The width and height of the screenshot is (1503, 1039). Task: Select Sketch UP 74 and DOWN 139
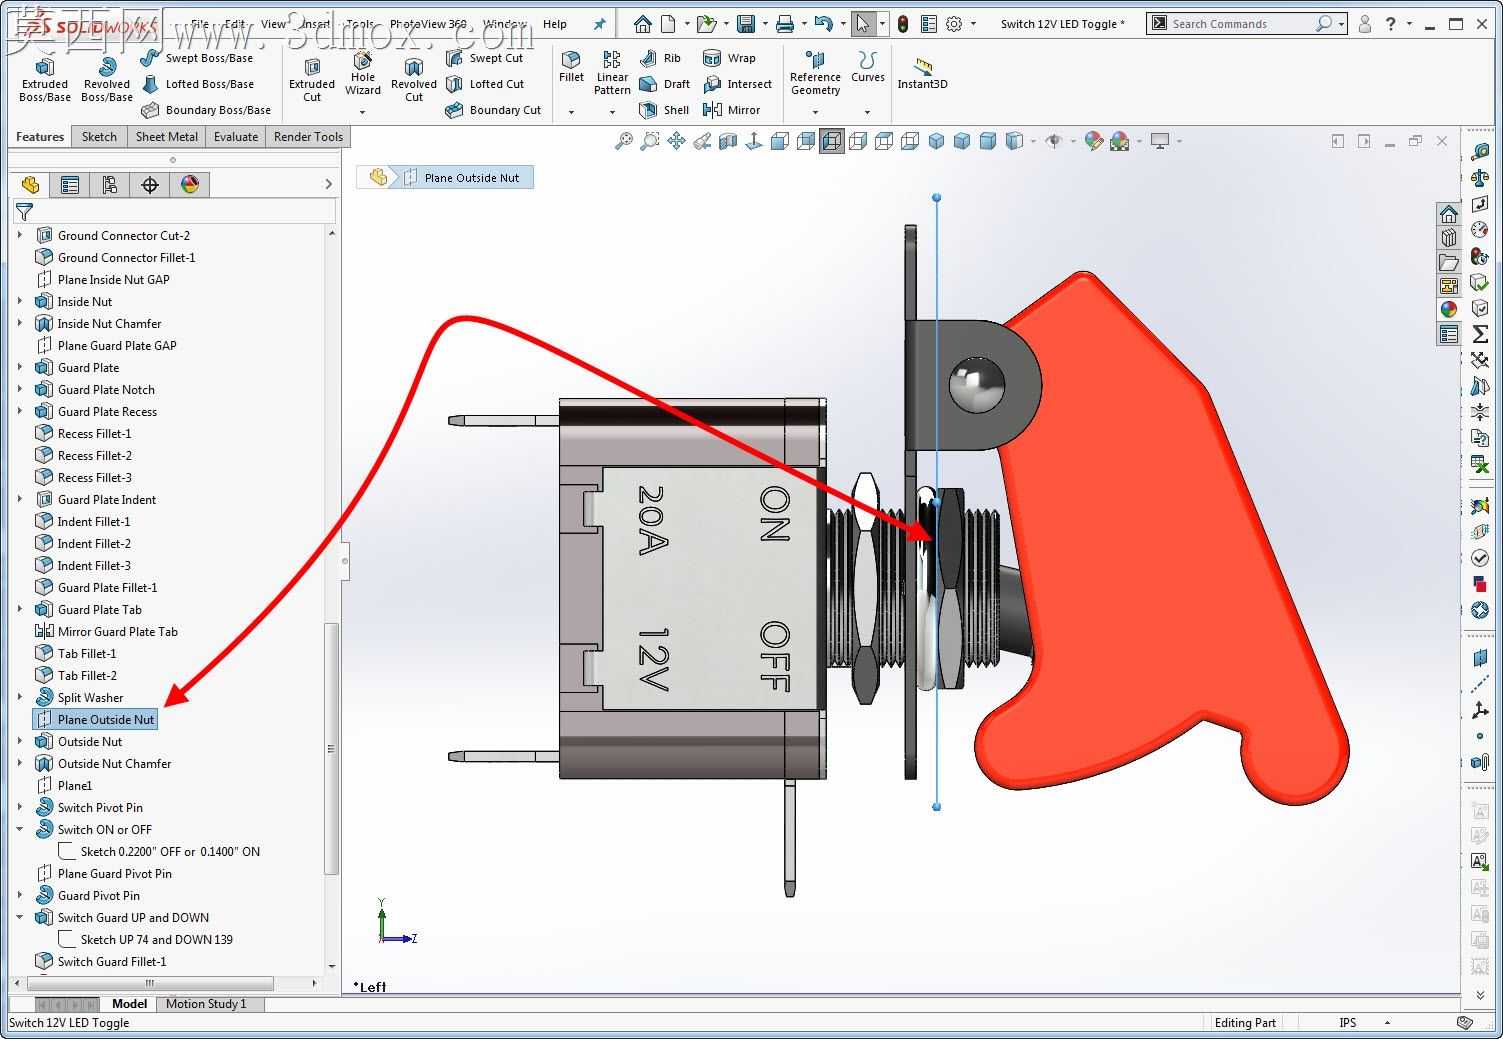[x=146, y=939]
